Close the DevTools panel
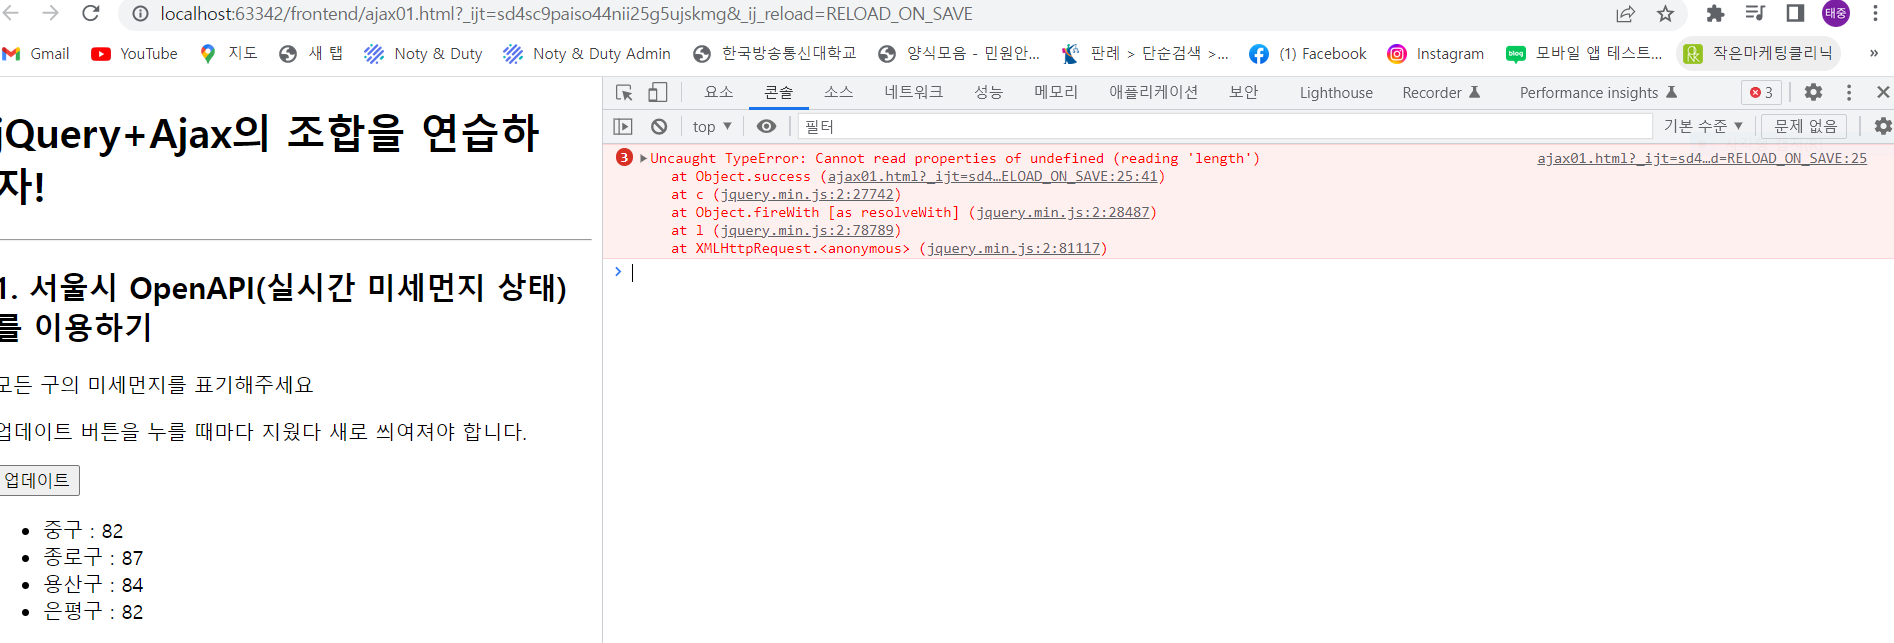 click(1883, 92)
